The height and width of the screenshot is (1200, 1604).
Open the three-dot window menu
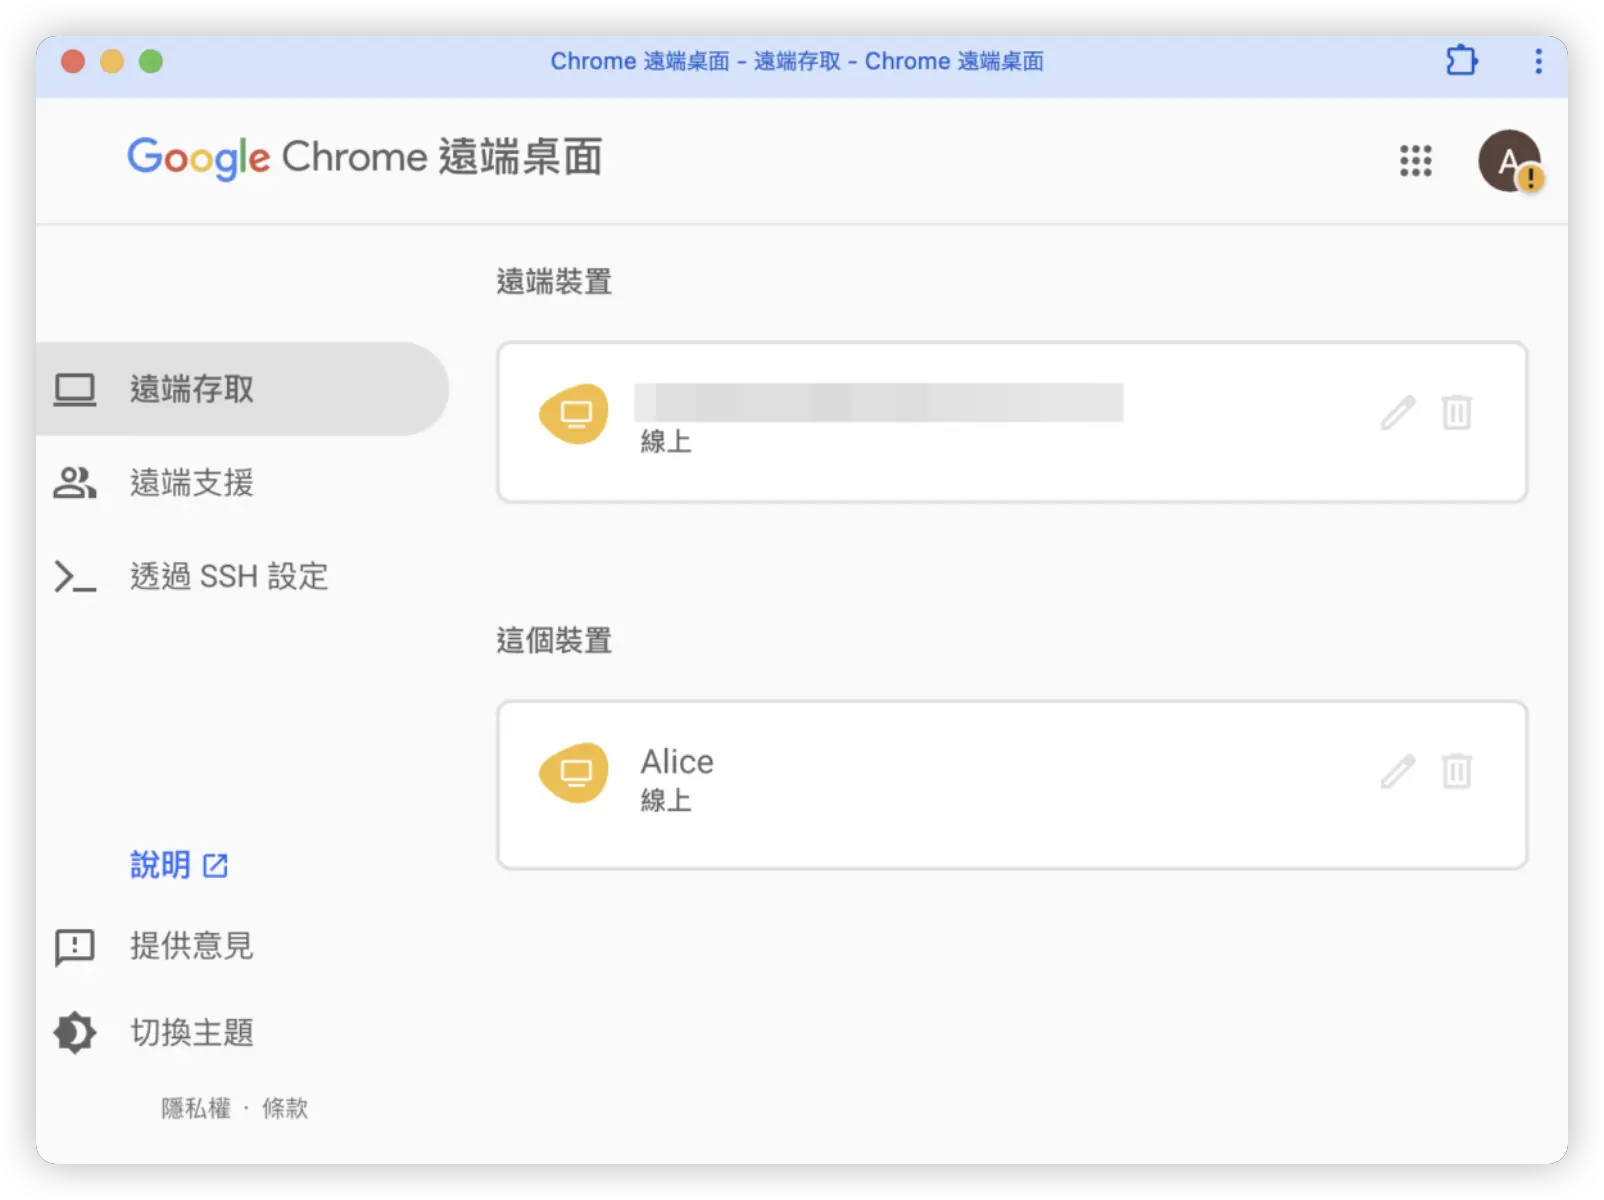click(x=1538, y=61)
